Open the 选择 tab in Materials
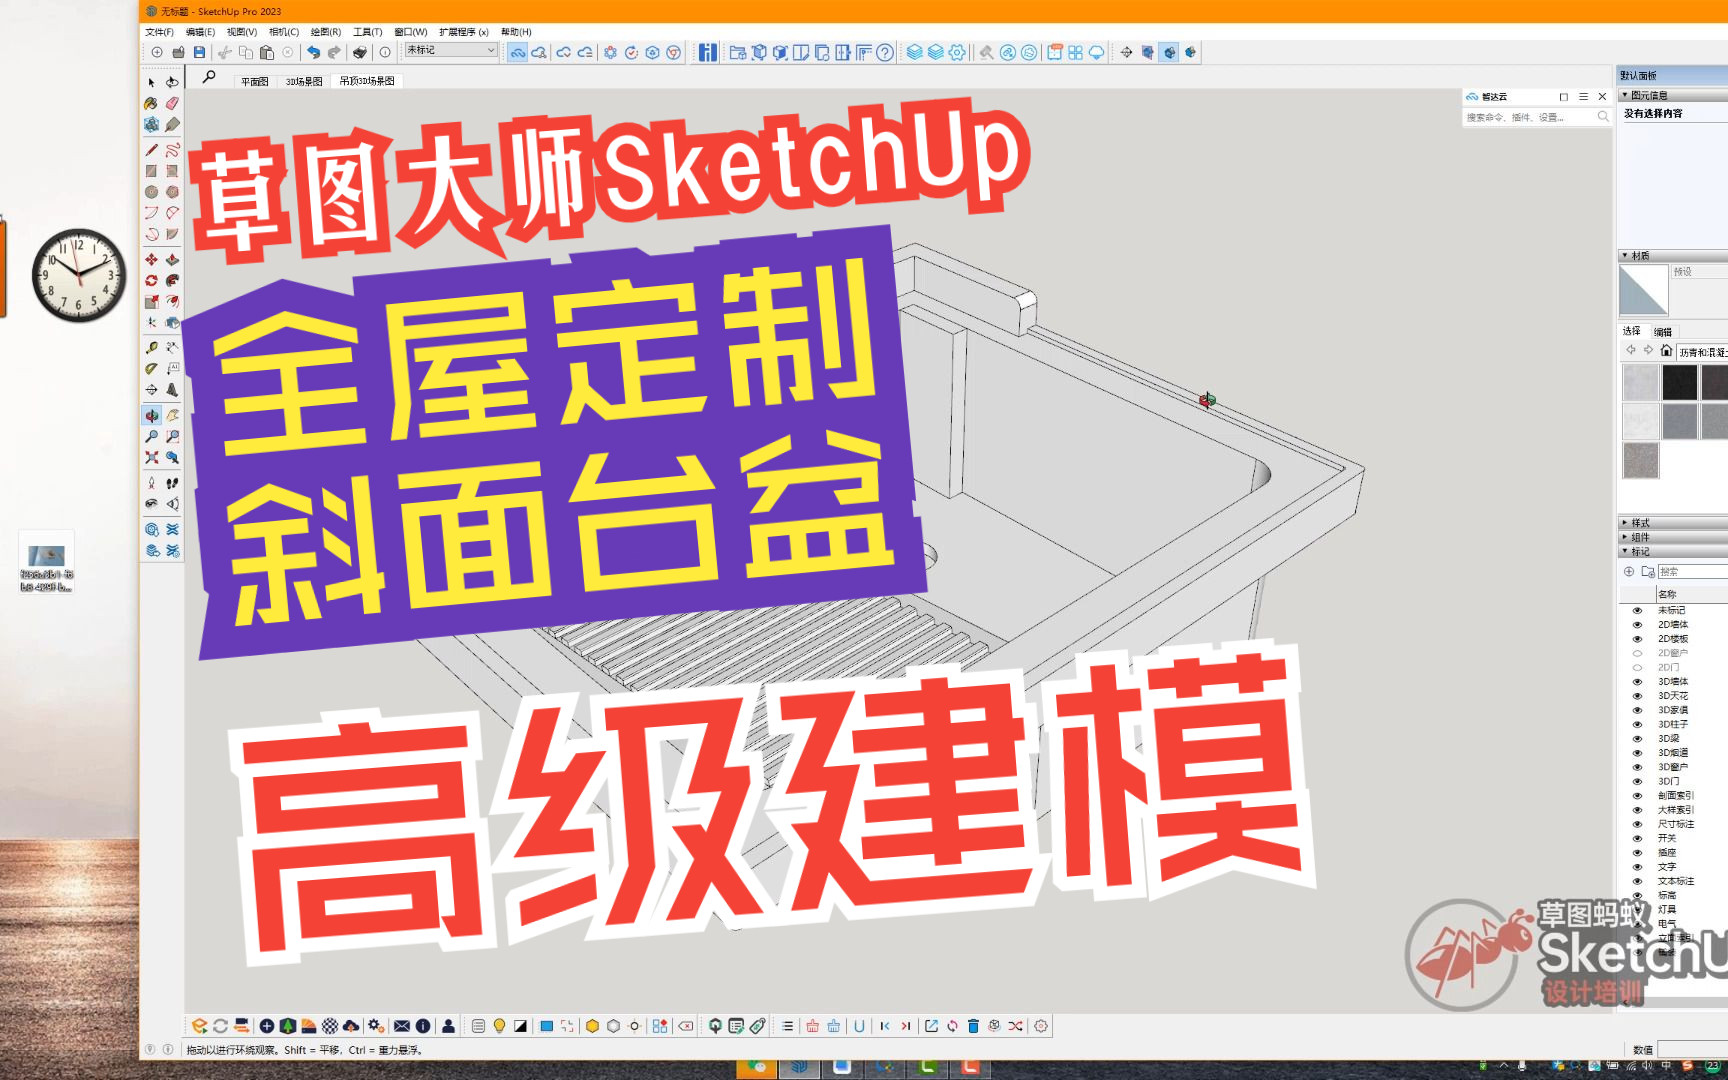The image size is (1728, 1080). [x=1631, y=331]
